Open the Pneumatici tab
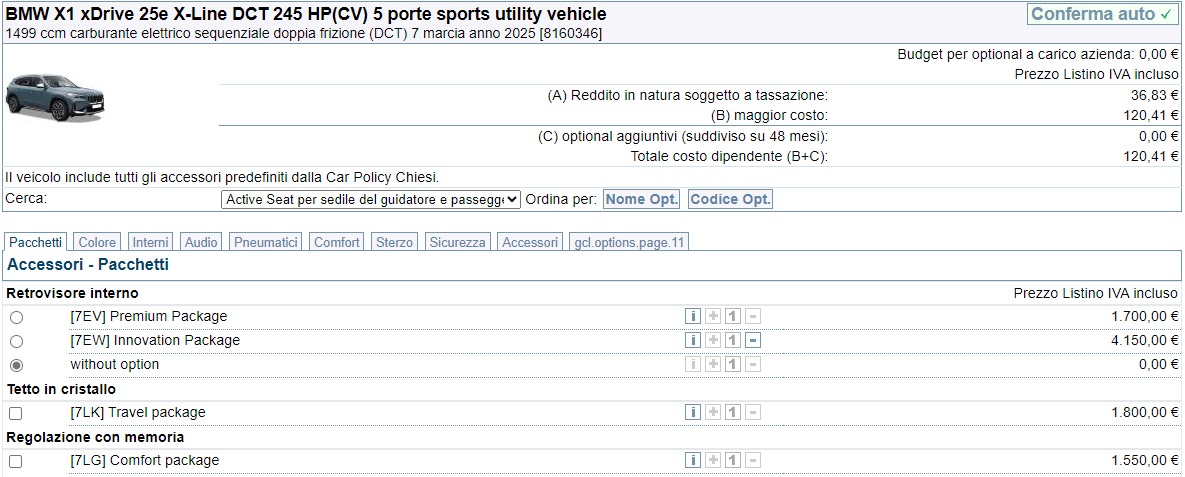Screen dimensions: 1185x477 click(266, 242)
